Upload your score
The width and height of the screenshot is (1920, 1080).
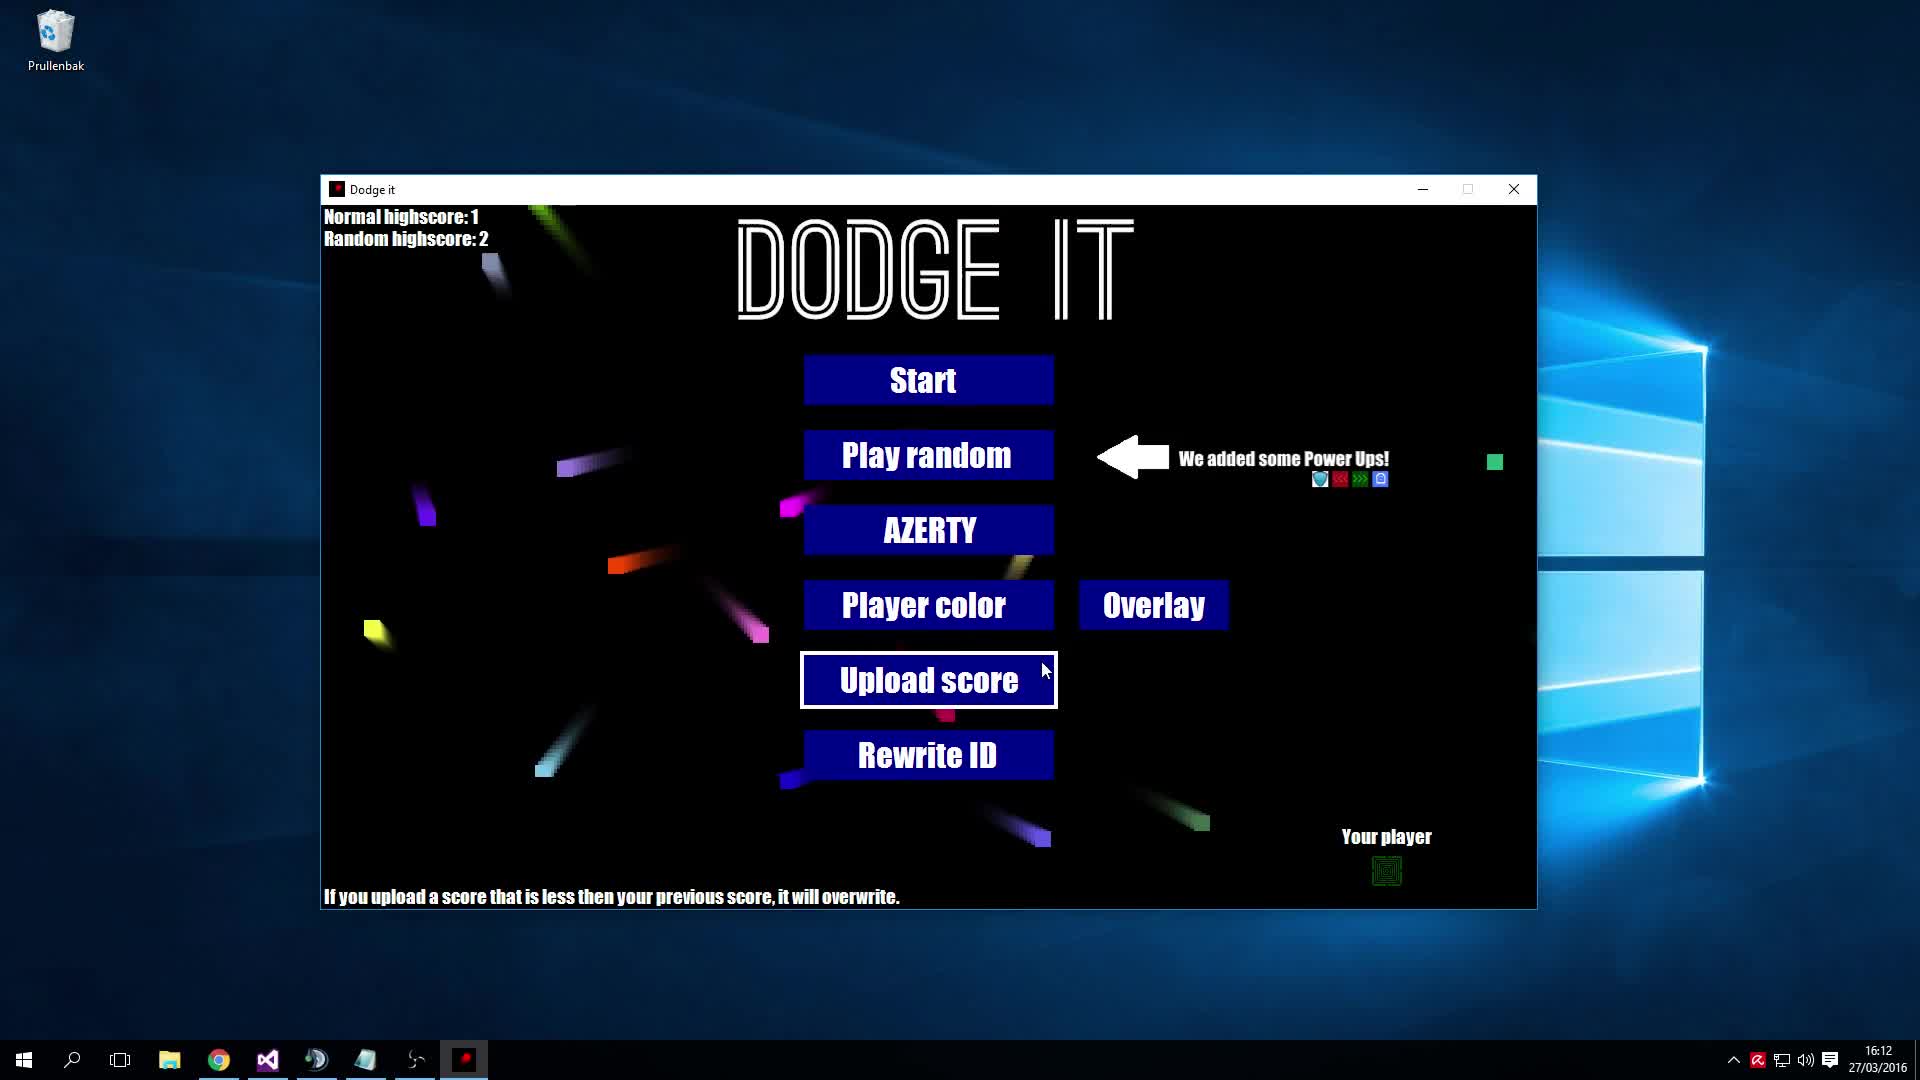pos(928,680)
